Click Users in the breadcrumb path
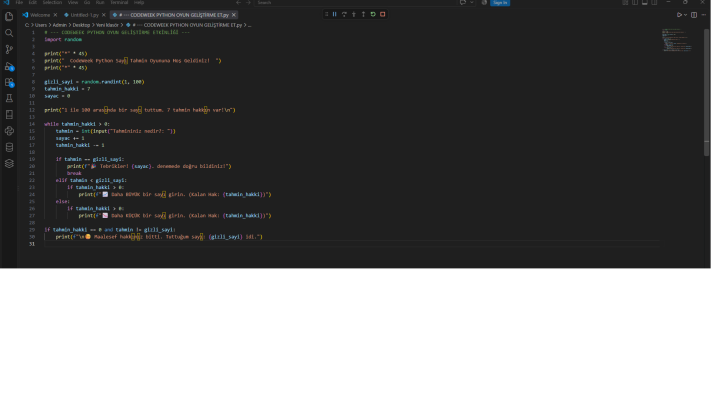The width and height of the screenshot is (711, 400). pos(41,25)
